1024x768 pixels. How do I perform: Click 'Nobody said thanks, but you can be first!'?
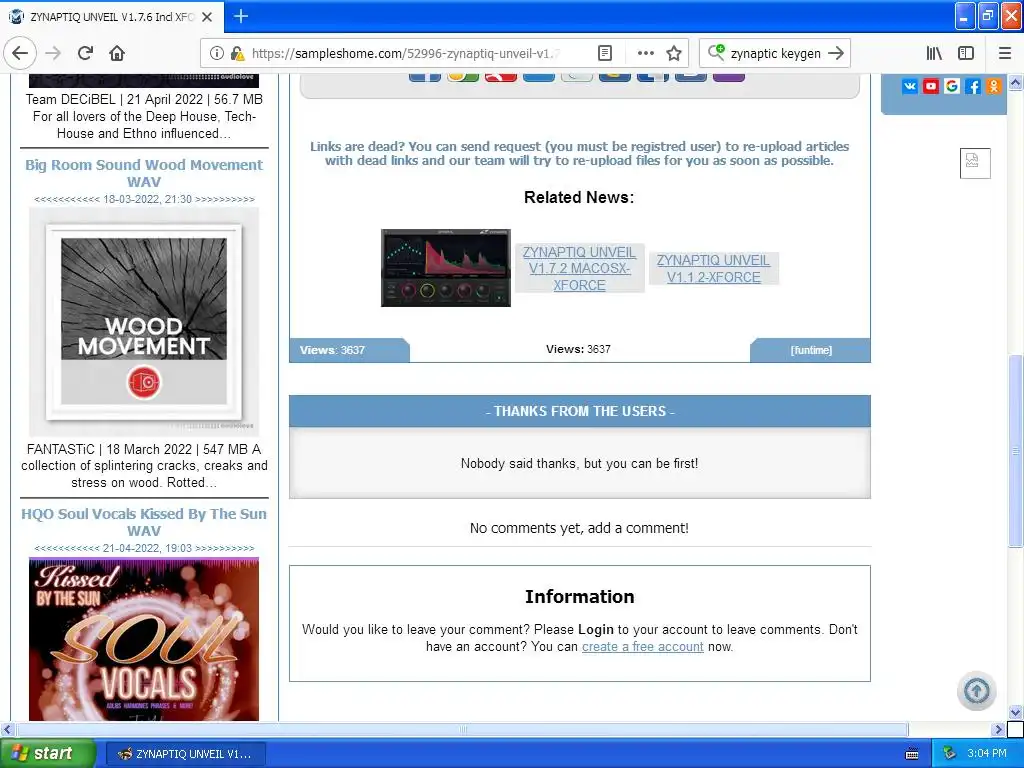[579, 463]
